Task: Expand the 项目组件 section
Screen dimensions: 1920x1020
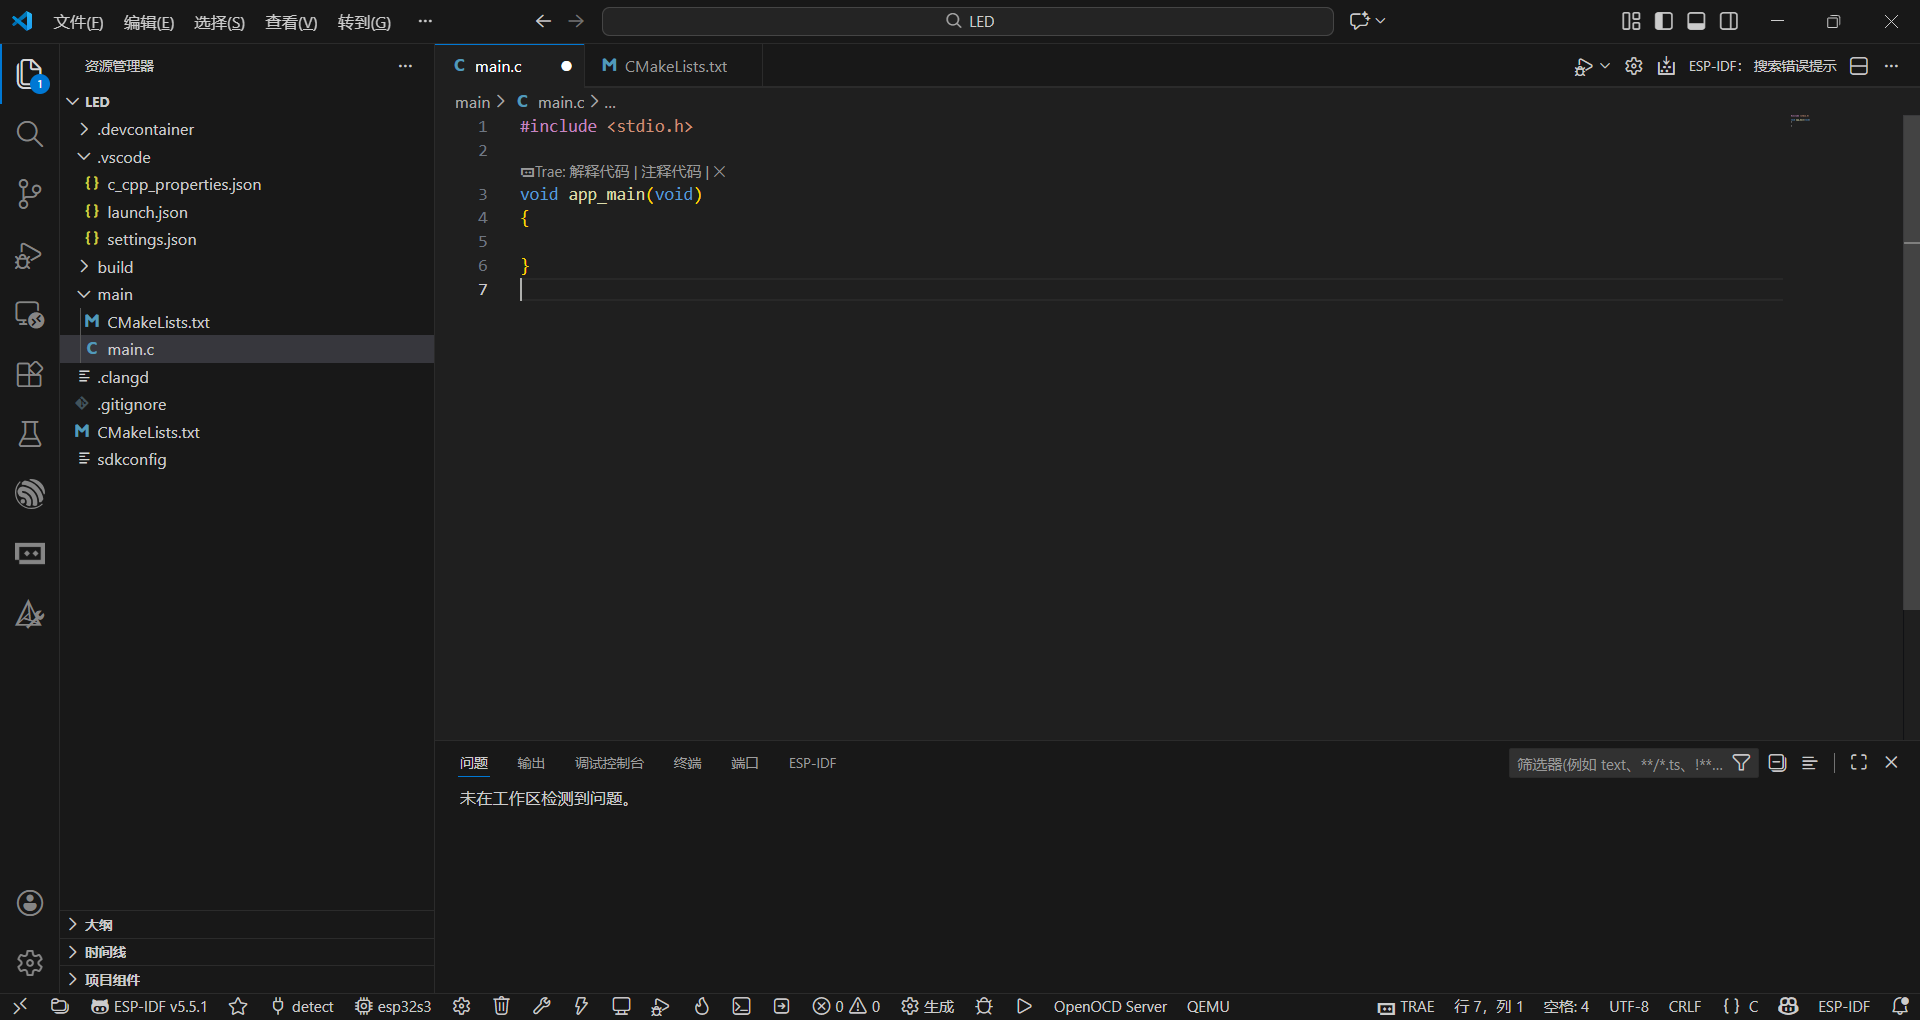Action: [247, 980]
